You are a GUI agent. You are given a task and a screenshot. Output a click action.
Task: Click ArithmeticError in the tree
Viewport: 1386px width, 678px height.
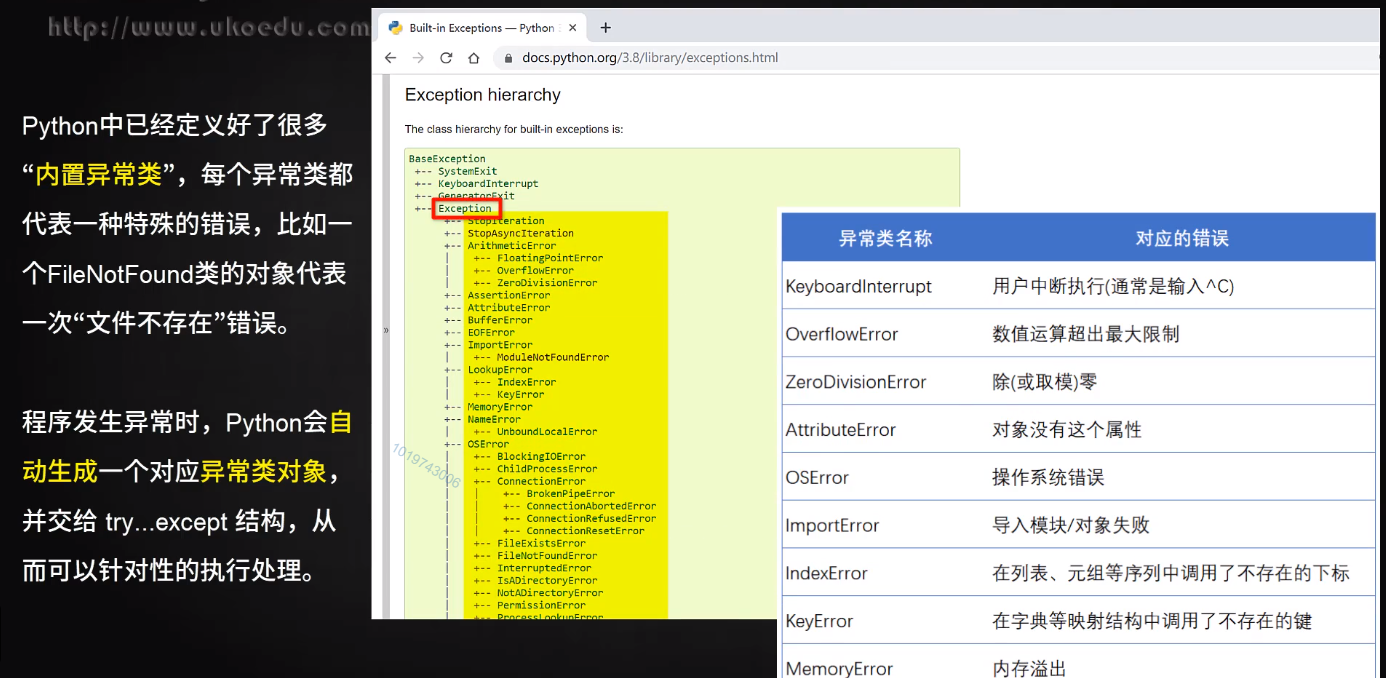511,246
